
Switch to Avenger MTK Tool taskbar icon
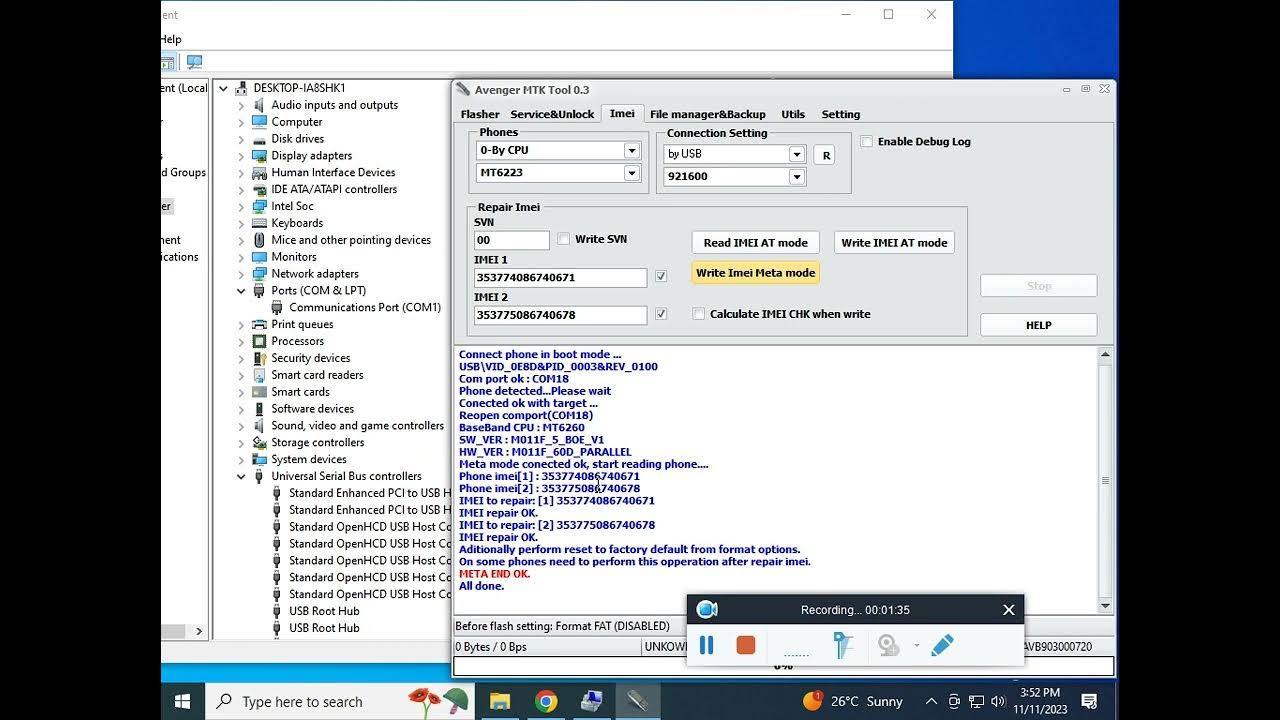[x=638, y=701]
